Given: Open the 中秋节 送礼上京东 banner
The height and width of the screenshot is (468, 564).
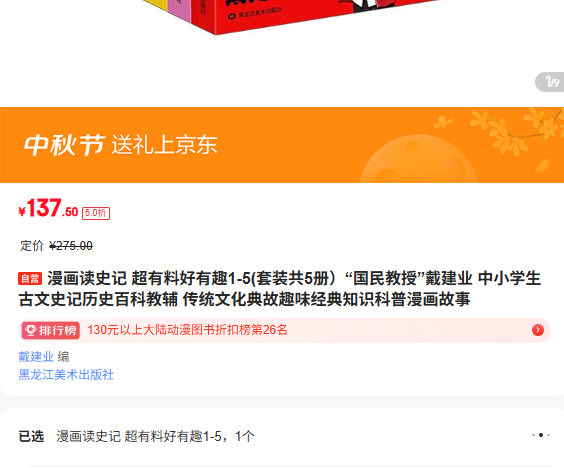Looking at the screenshot, I should click(282, 145).
